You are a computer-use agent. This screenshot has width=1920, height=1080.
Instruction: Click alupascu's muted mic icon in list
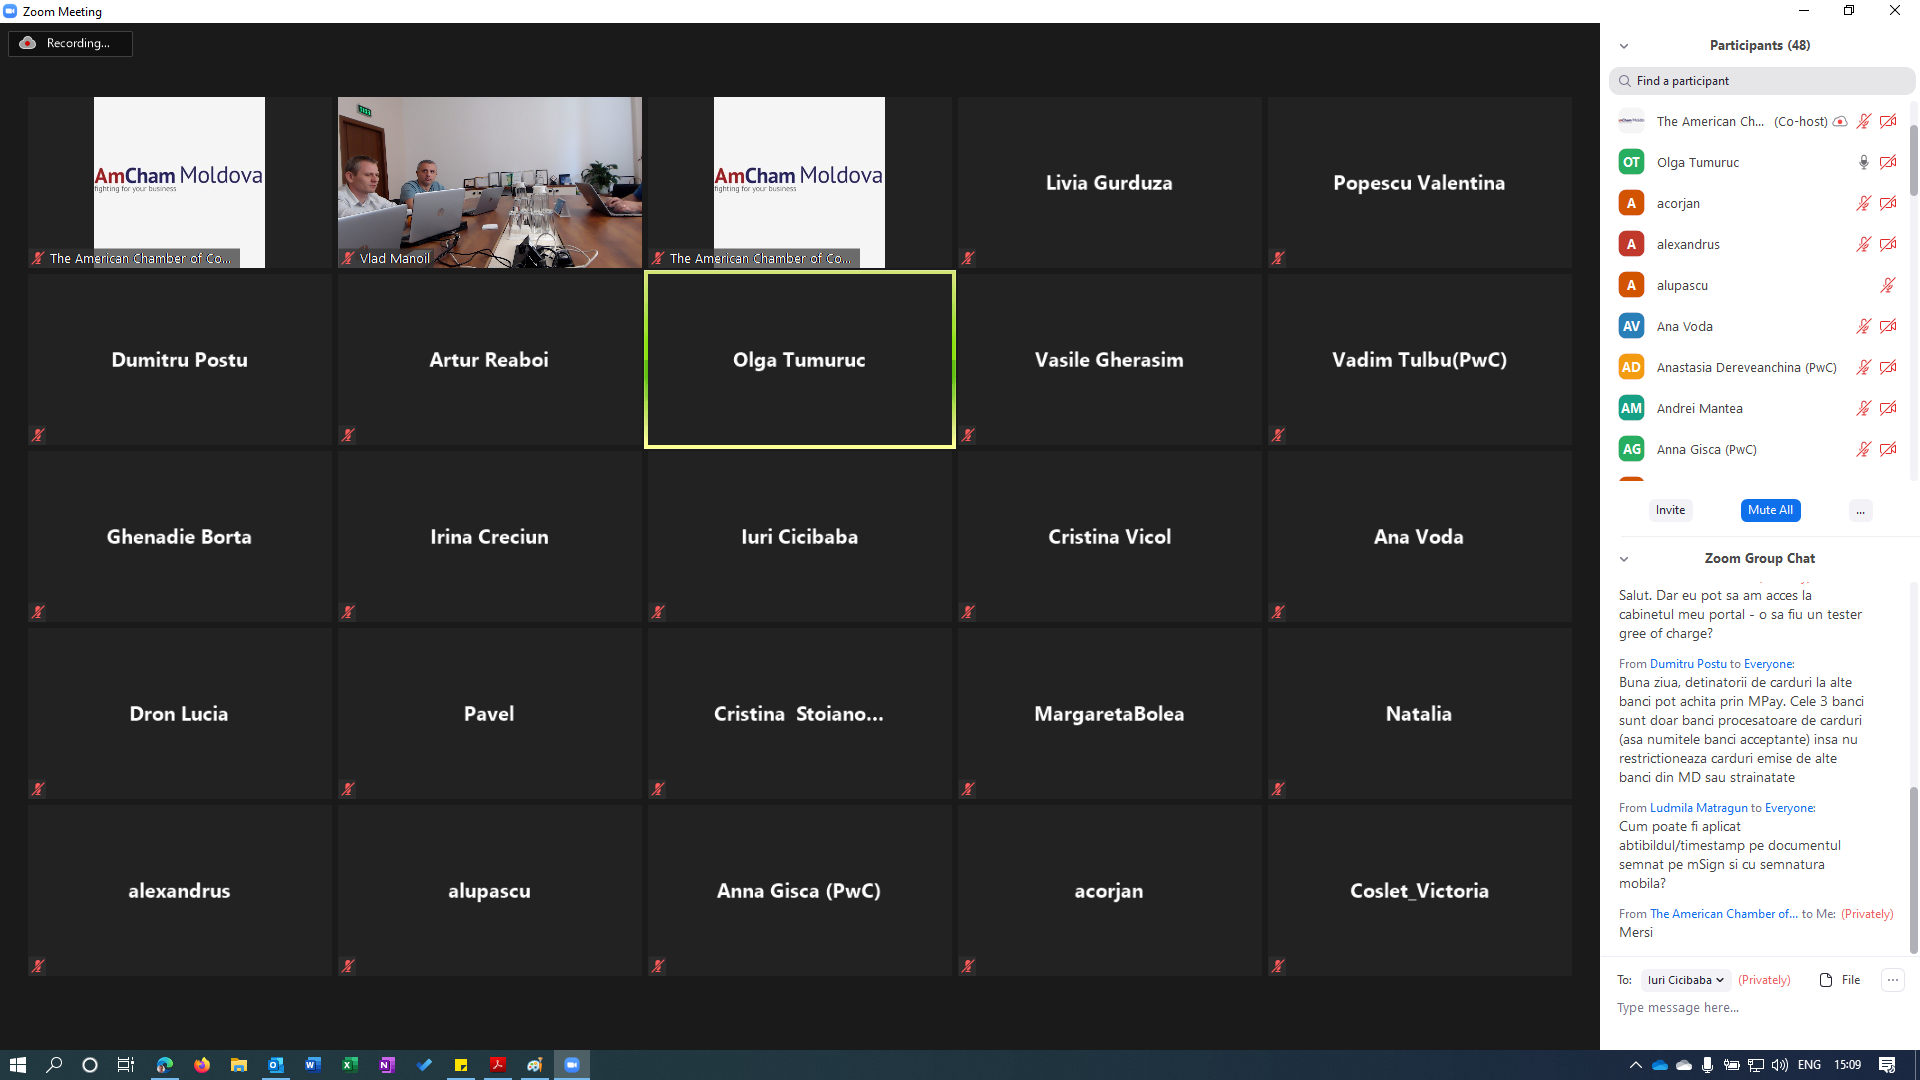coord(1888,285)
